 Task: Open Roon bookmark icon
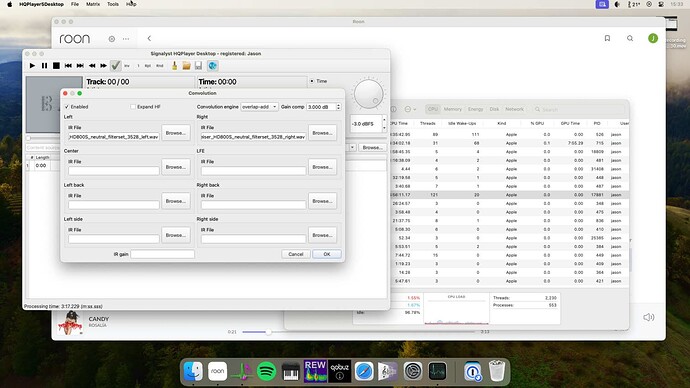(x=607, y=38)
